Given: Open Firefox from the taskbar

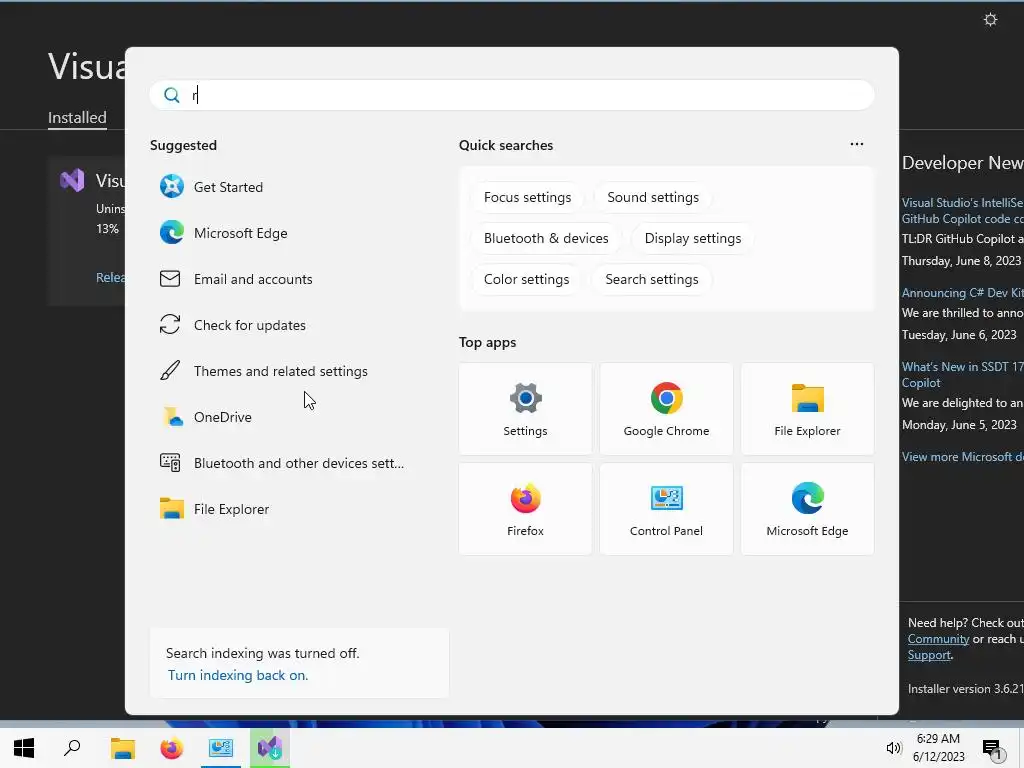Looking at the screenshot, I should point(172,748).
